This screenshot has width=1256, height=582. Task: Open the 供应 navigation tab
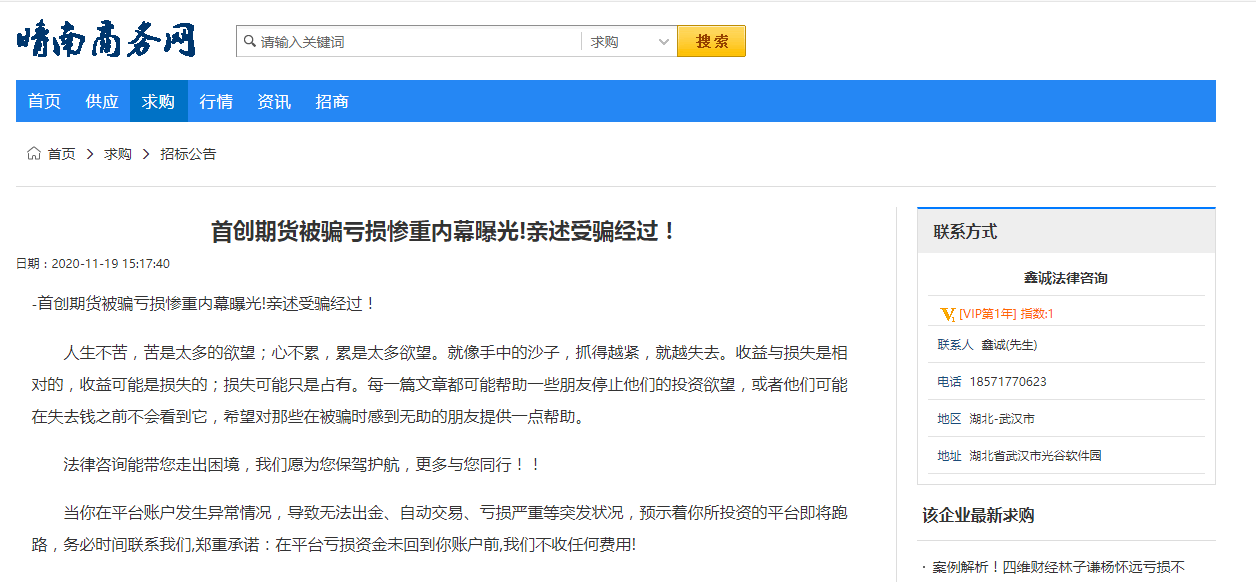(x=102, y=101)
